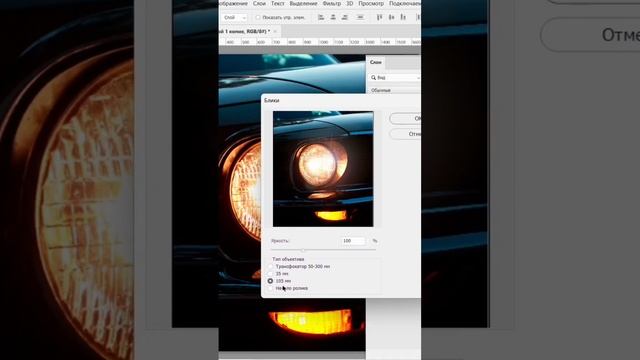Cancel the Блики dialog with Отмена
Image resolution: width=640 pixels, height=360 pixels.
tap(405, 134)
